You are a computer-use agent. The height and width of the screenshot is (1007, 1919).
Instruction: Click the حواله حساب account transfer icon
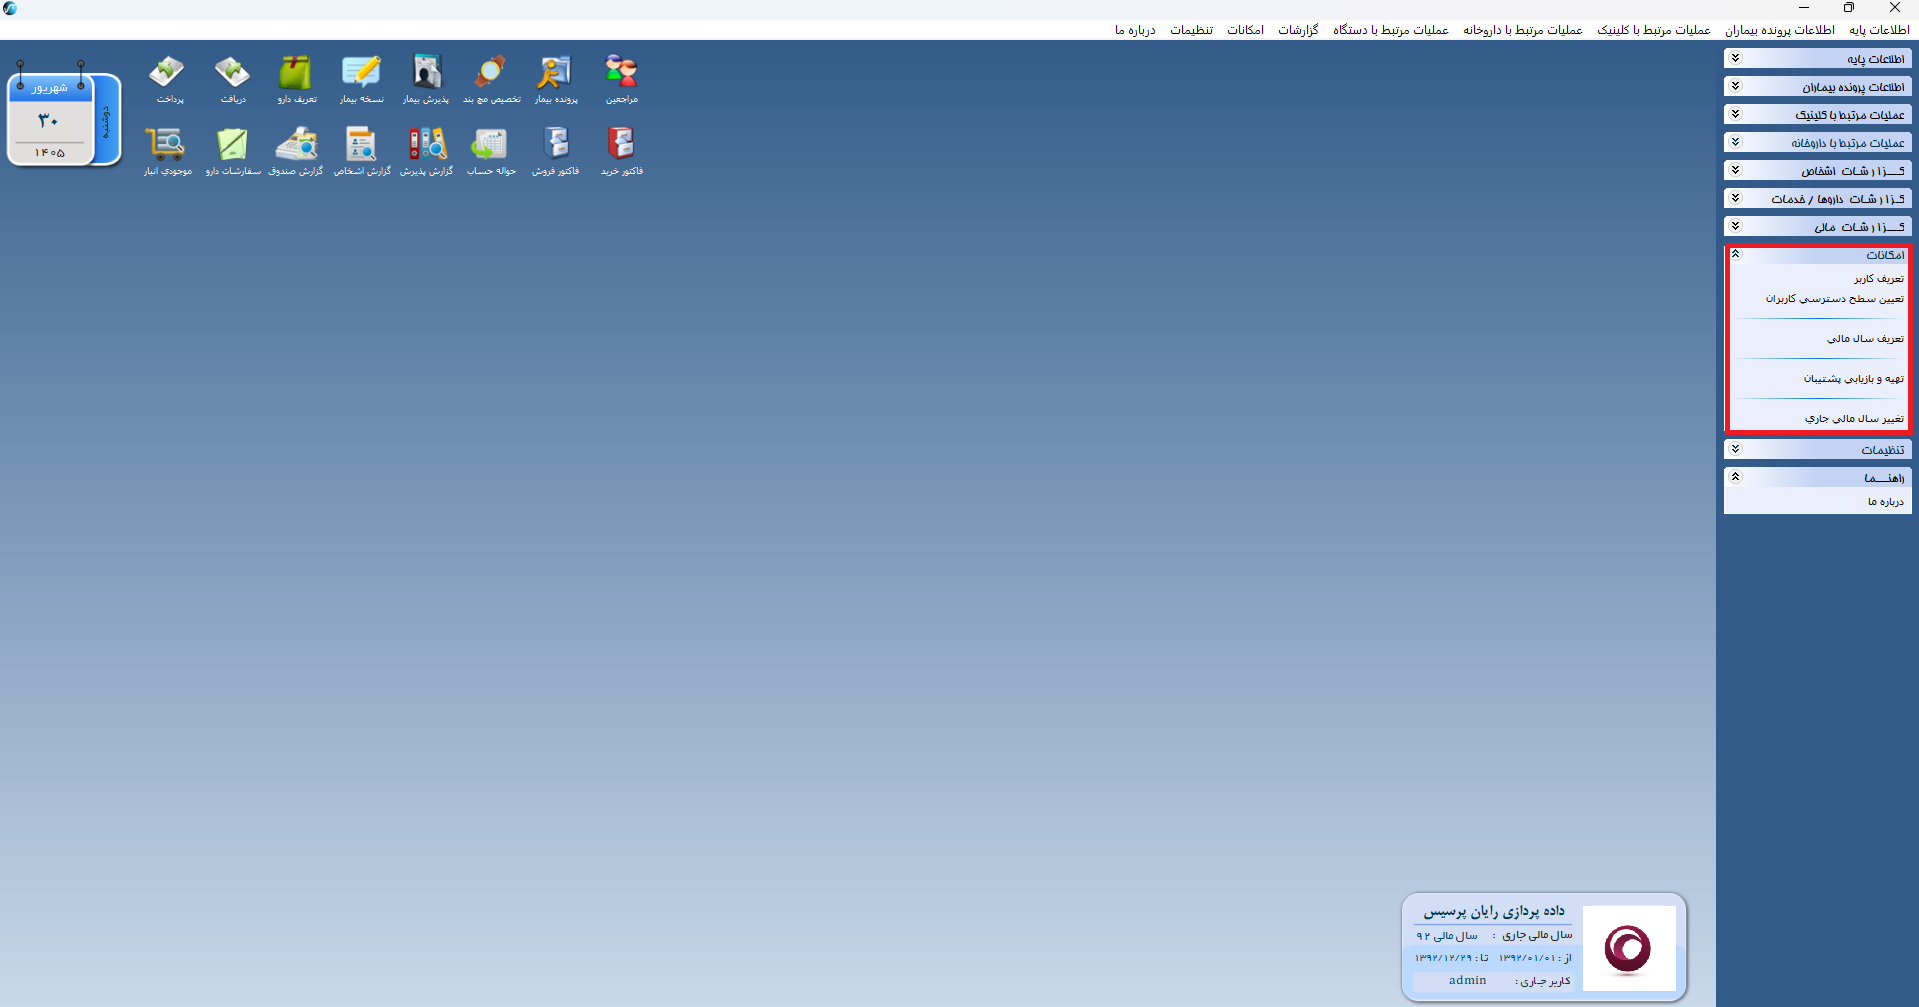(x=491, y=151)
